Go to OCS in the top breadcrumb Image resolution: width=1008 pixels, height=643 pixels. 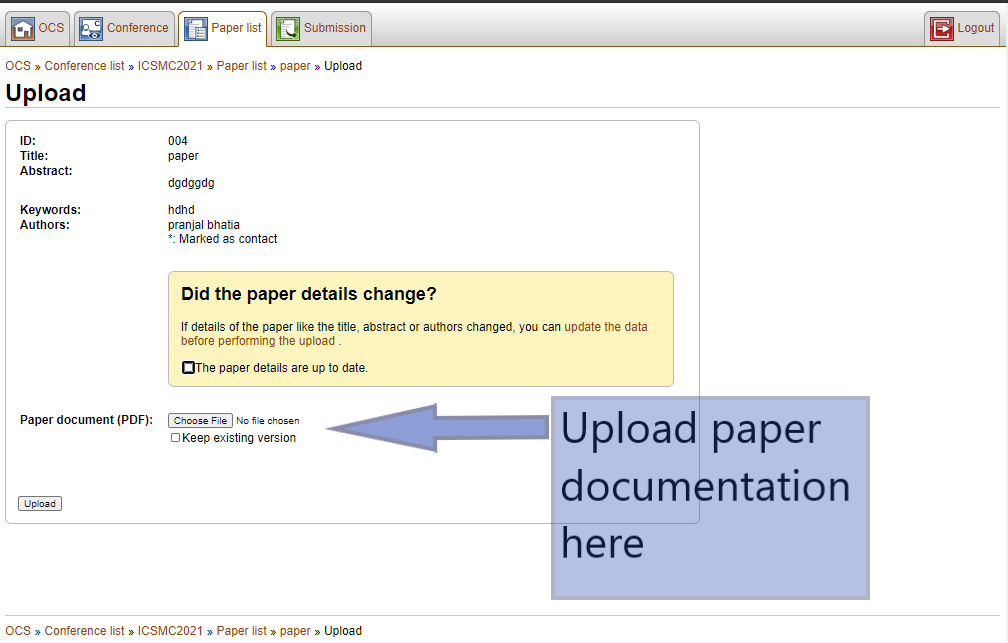(18, 66)
